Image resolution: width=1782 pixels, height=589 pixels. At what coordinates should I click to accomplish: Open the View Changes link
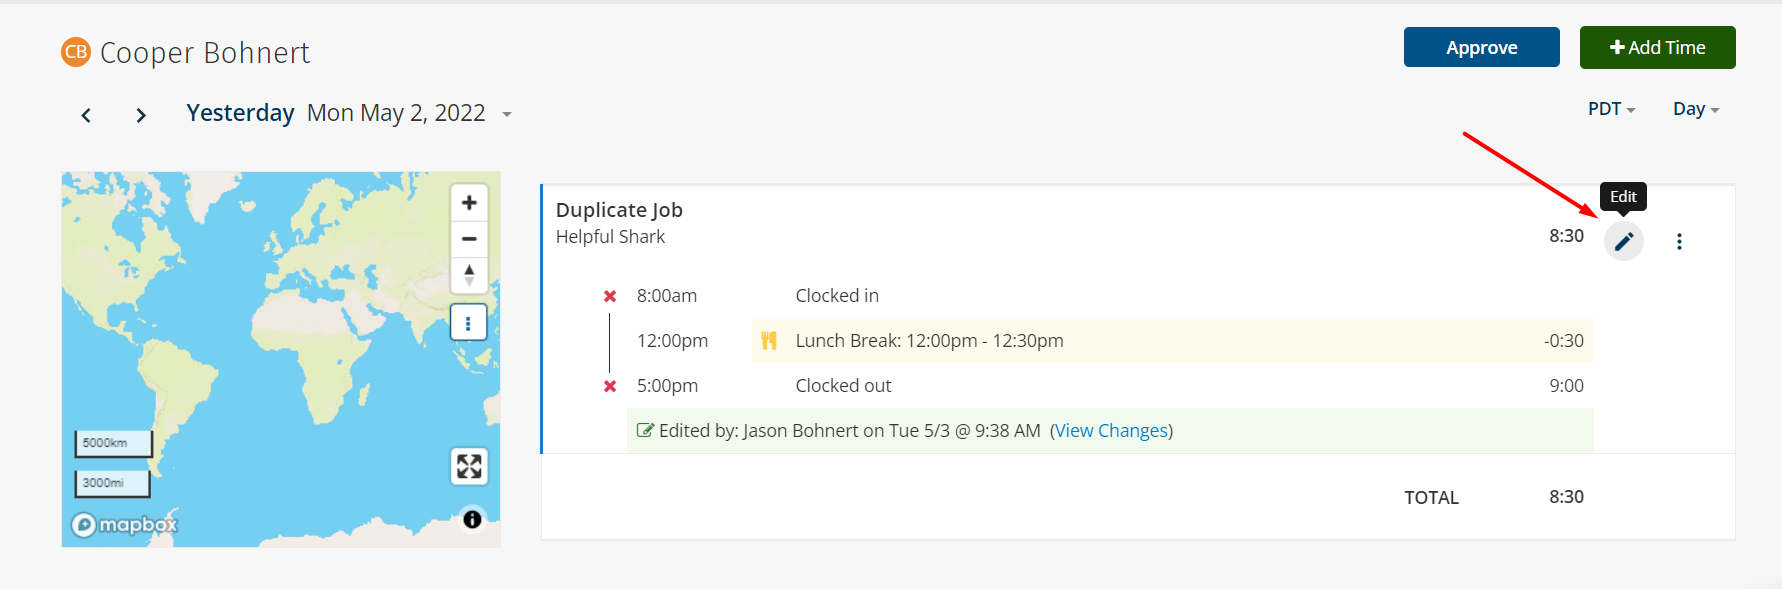coord(1111,431)
